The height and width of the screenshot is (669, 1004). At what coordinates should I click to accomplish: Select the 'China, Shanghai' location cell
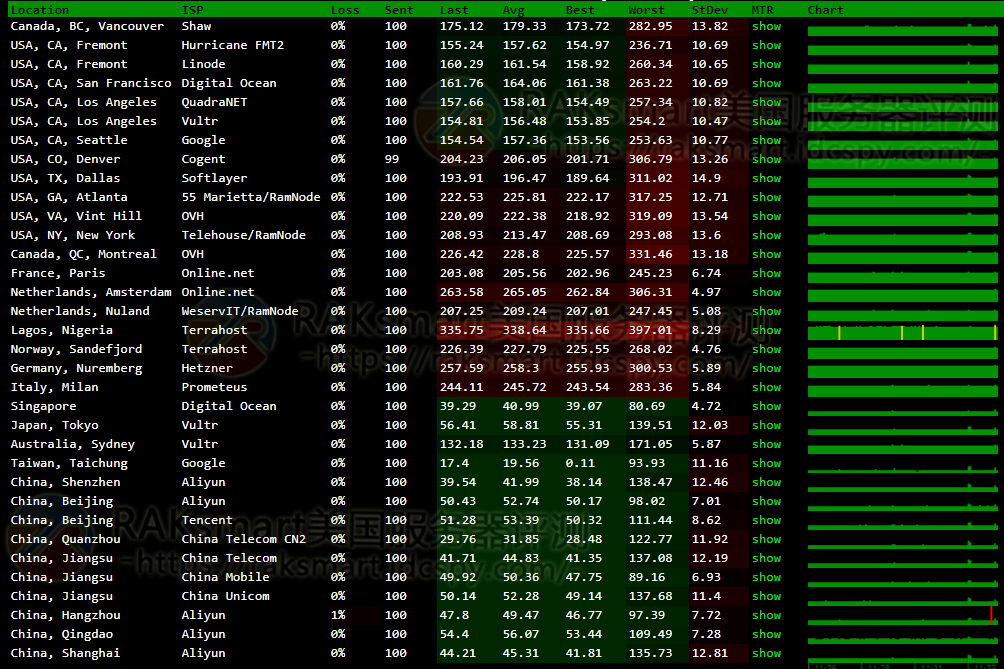click(65, 653)
